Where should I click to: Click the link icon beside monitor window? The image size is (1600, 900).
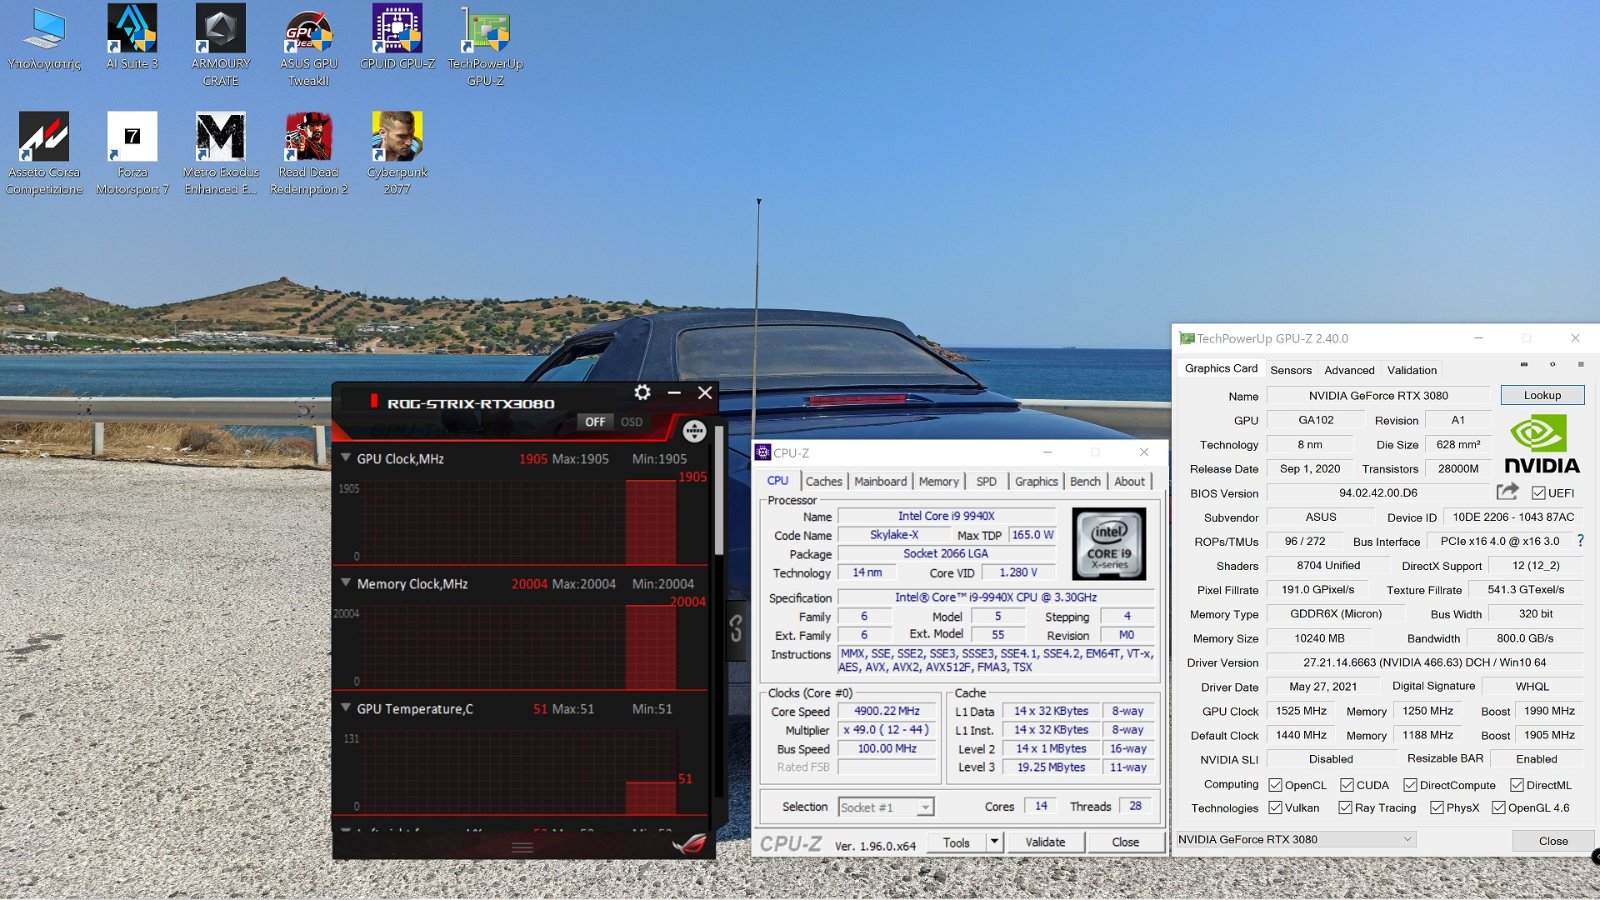(736, 628)
